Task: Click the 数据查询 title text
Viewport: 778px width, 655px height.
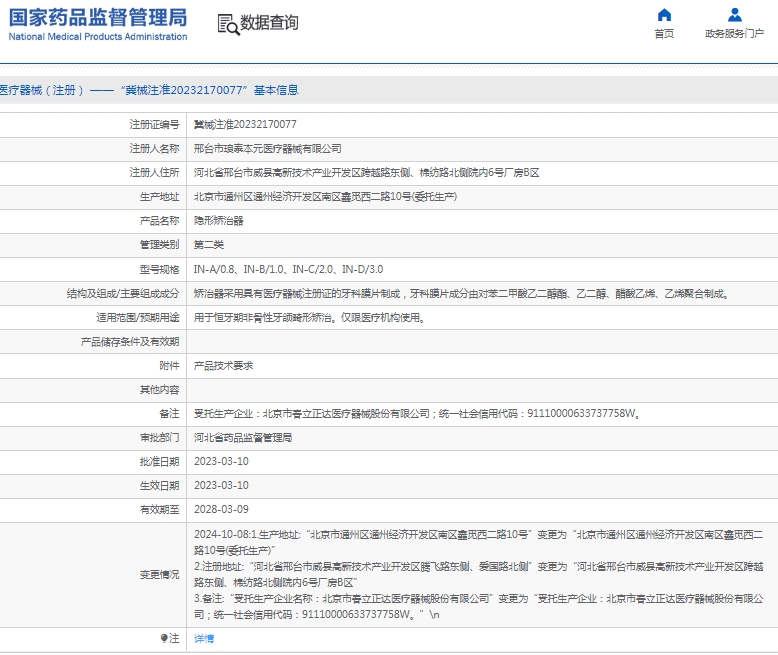Action: [x=269, y=23]
